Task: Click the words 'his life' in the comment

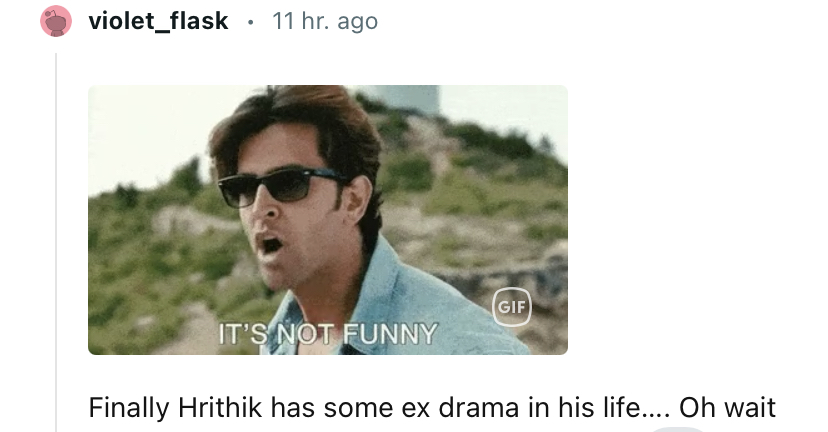Action: pos(599,408)
